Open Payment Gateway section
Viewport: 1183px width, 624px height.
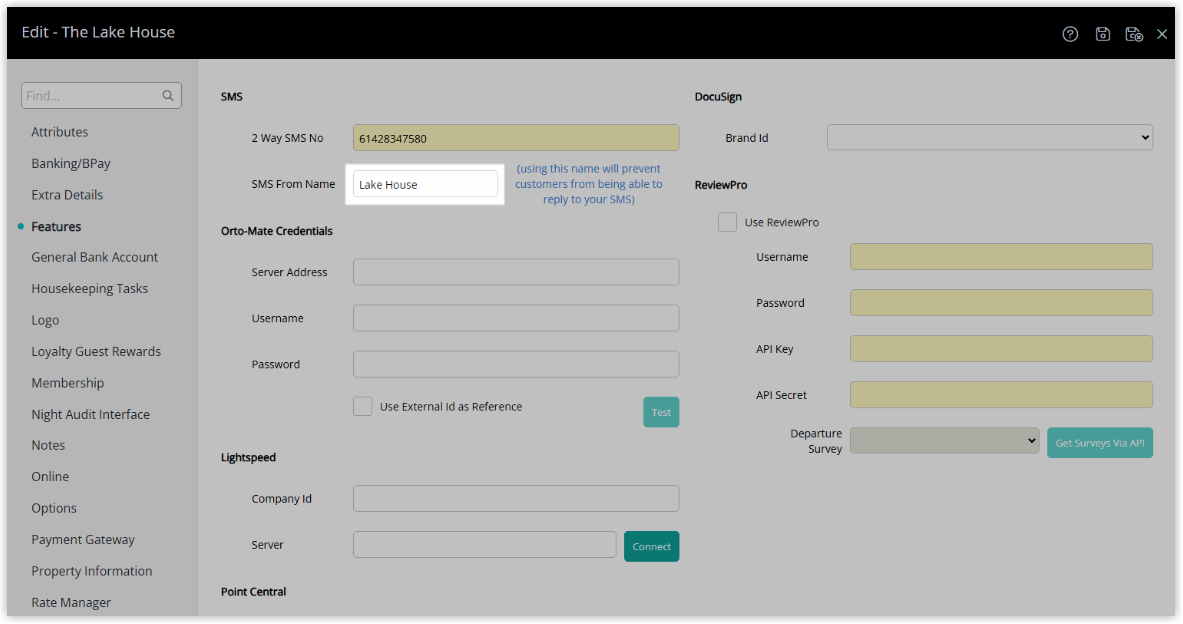click(83, 539)
